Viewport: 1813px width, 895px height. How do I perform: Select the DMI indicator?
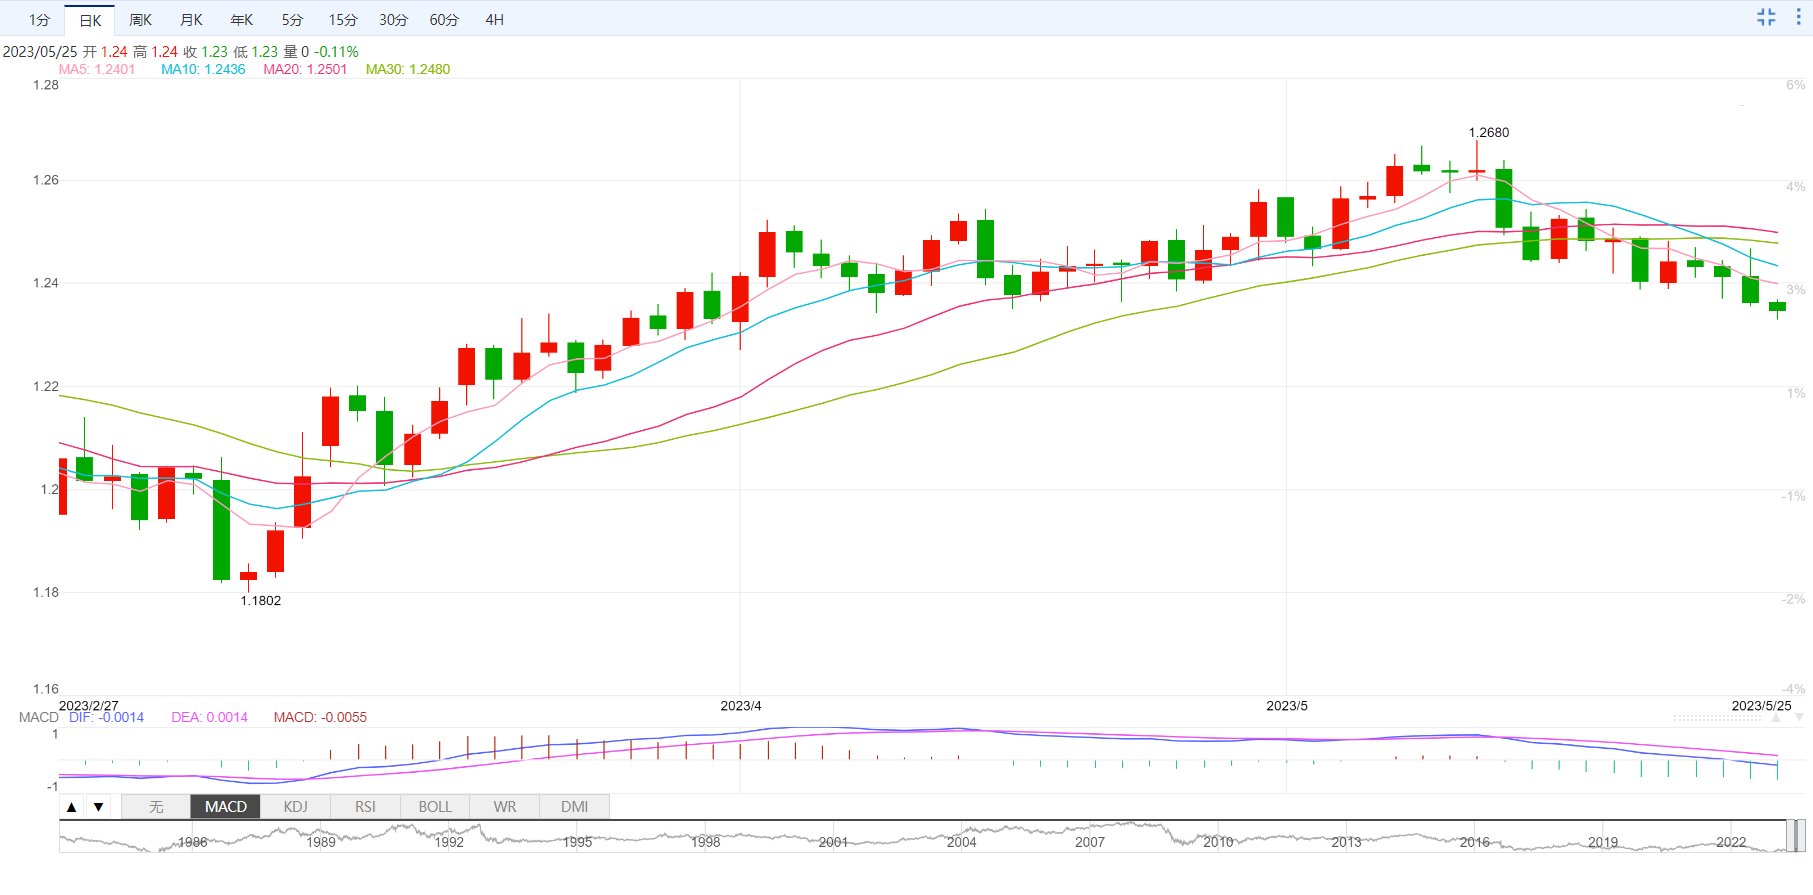click(574, 807)
